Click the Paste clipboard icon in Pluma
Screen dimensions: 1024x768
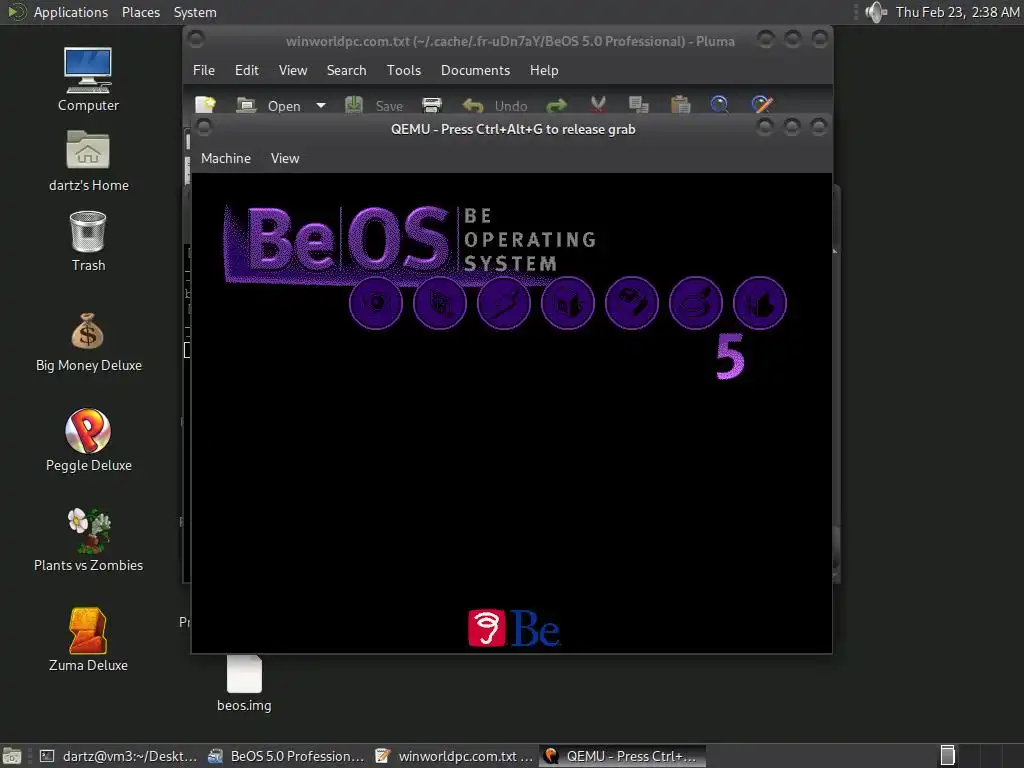click(680, 105)
